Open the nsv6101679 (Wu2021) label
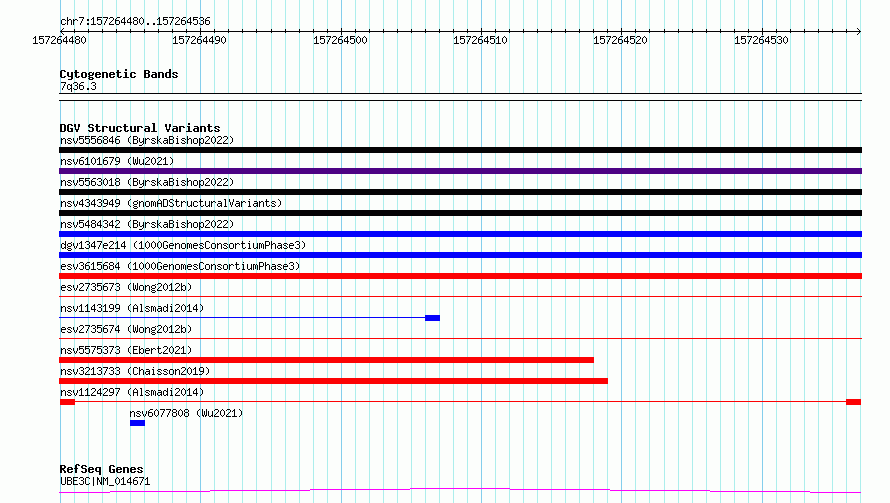Screen dimensions: 890x503 coord(117,161)
